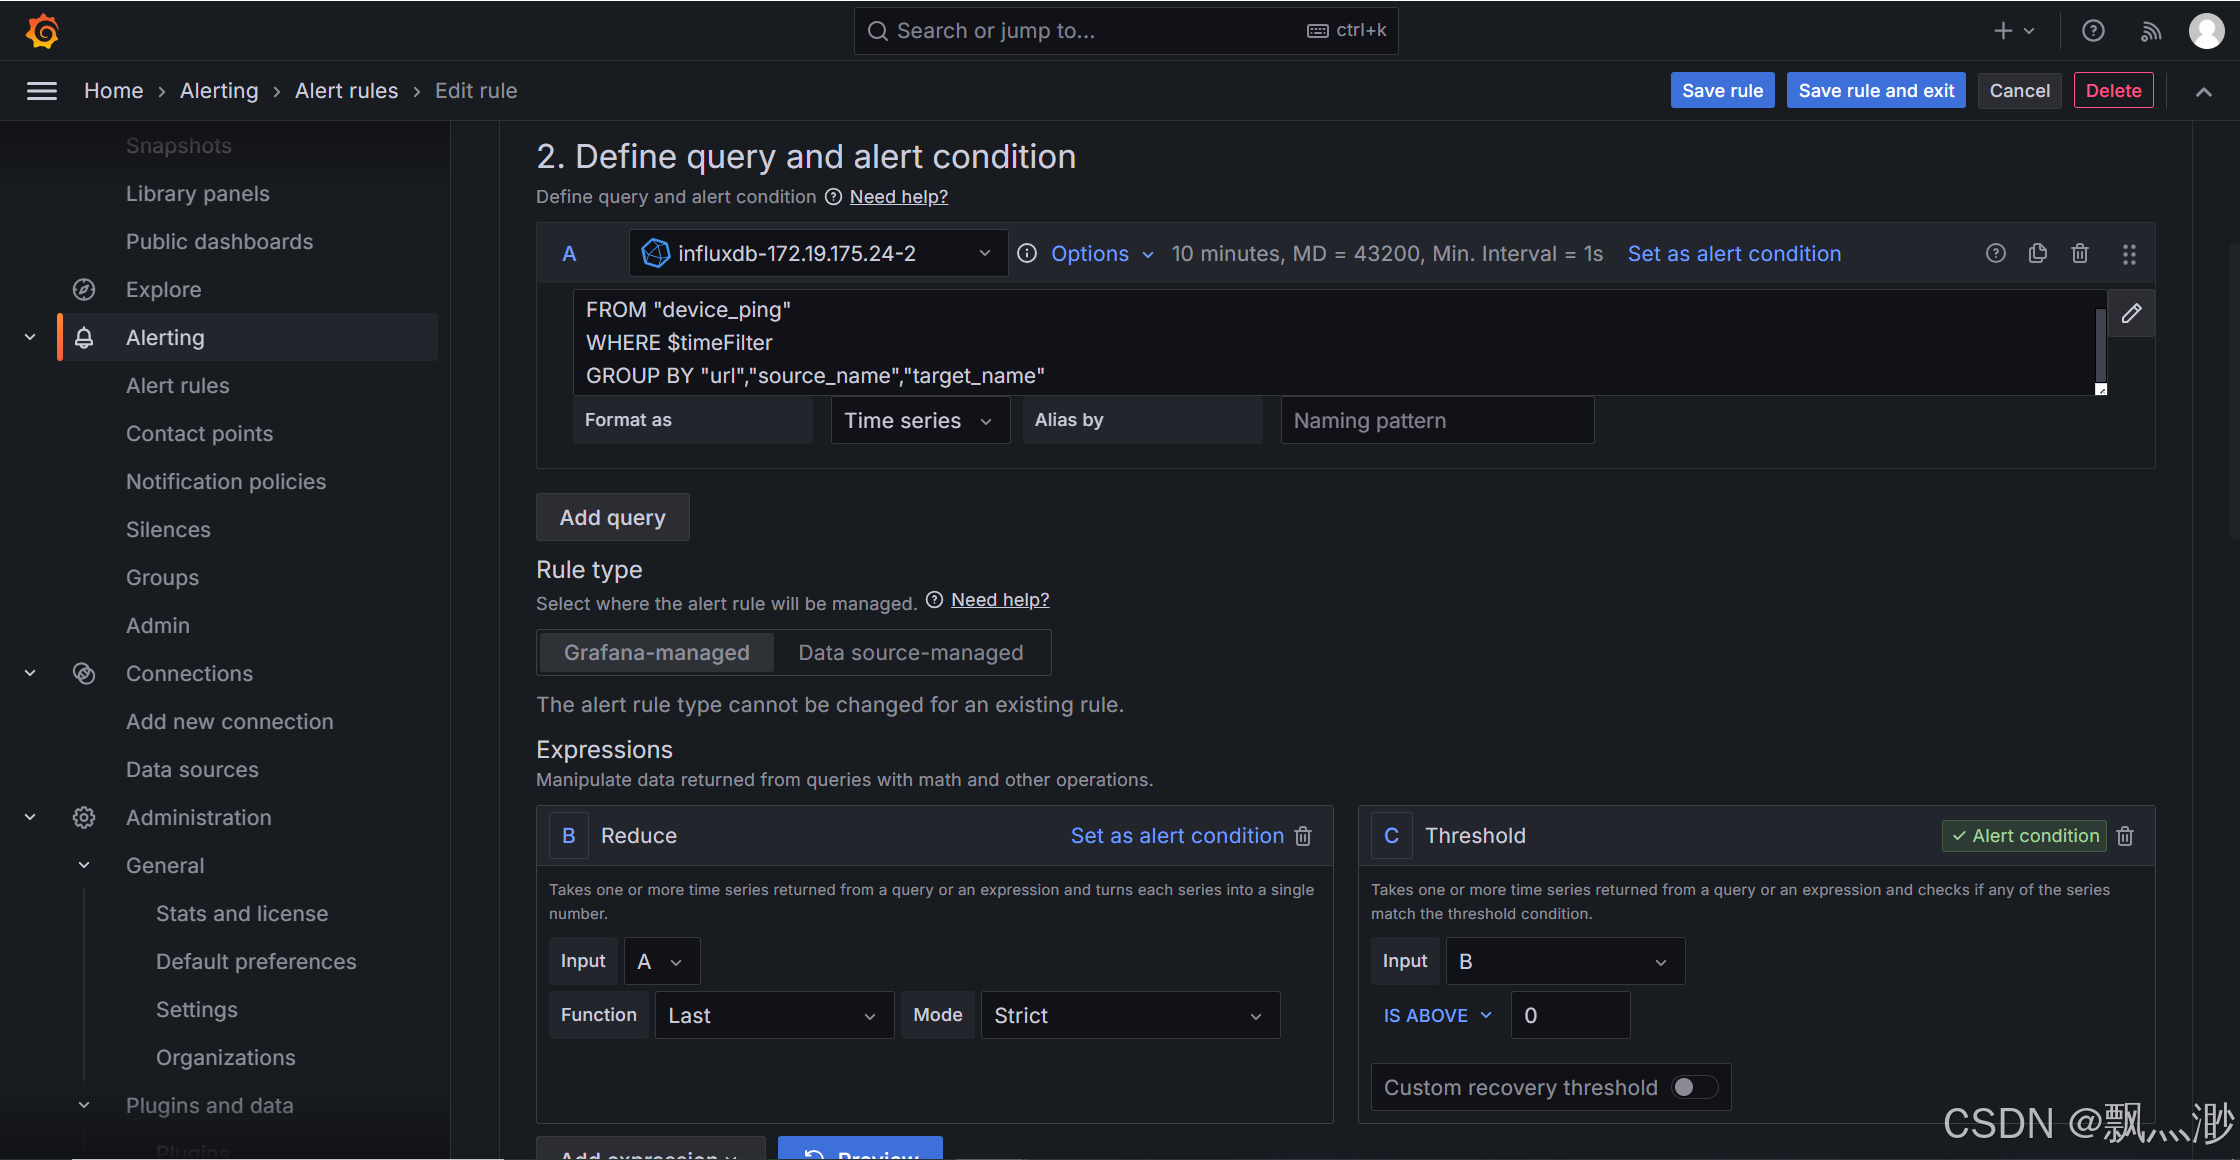The height and width of the screenshot is (1160, 2240).
Task: Open Need help link under Rule type
Action: pyautogui.click(x=1000, y=600)
